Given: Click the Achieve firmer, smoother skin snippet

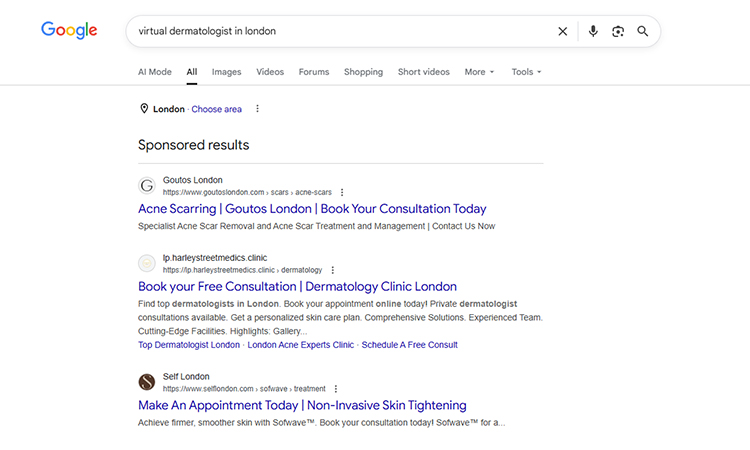Looking at the screenshot, I should 321,423.
